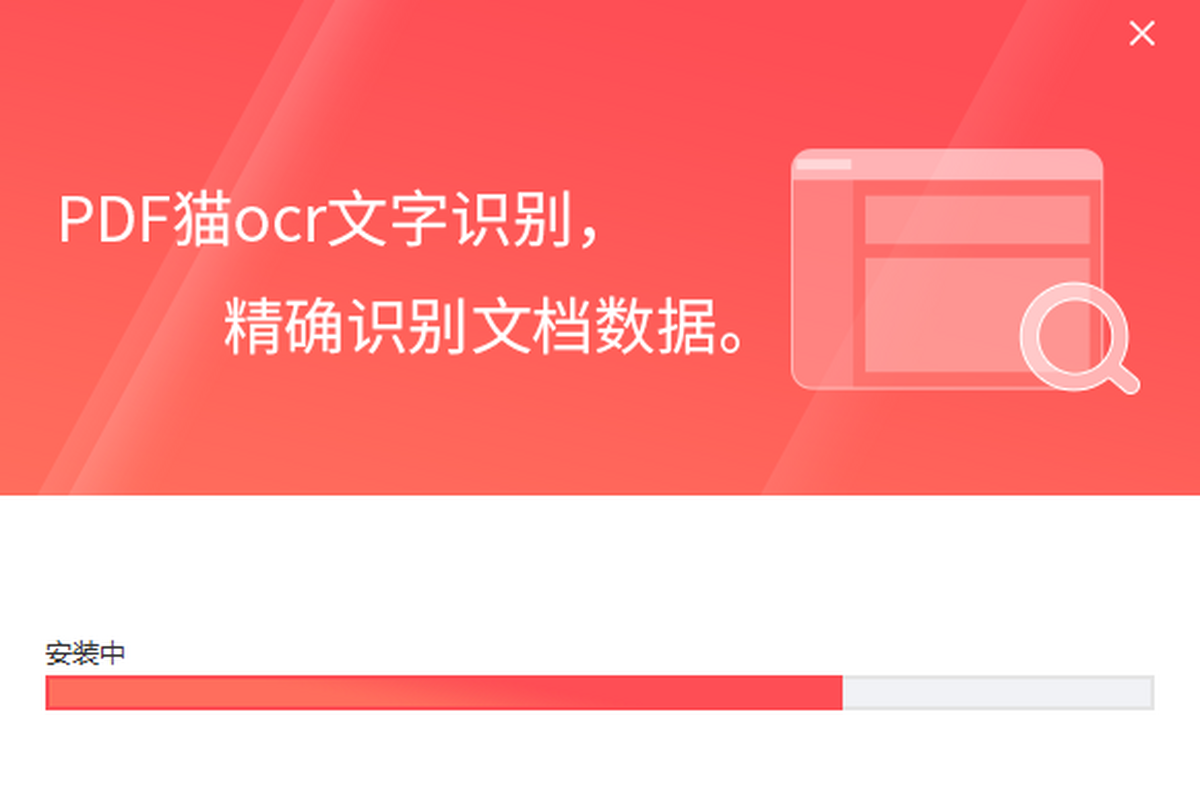Click the illustration's top content block
Viewport: 1200px width, 795px height.
point(977,220)
